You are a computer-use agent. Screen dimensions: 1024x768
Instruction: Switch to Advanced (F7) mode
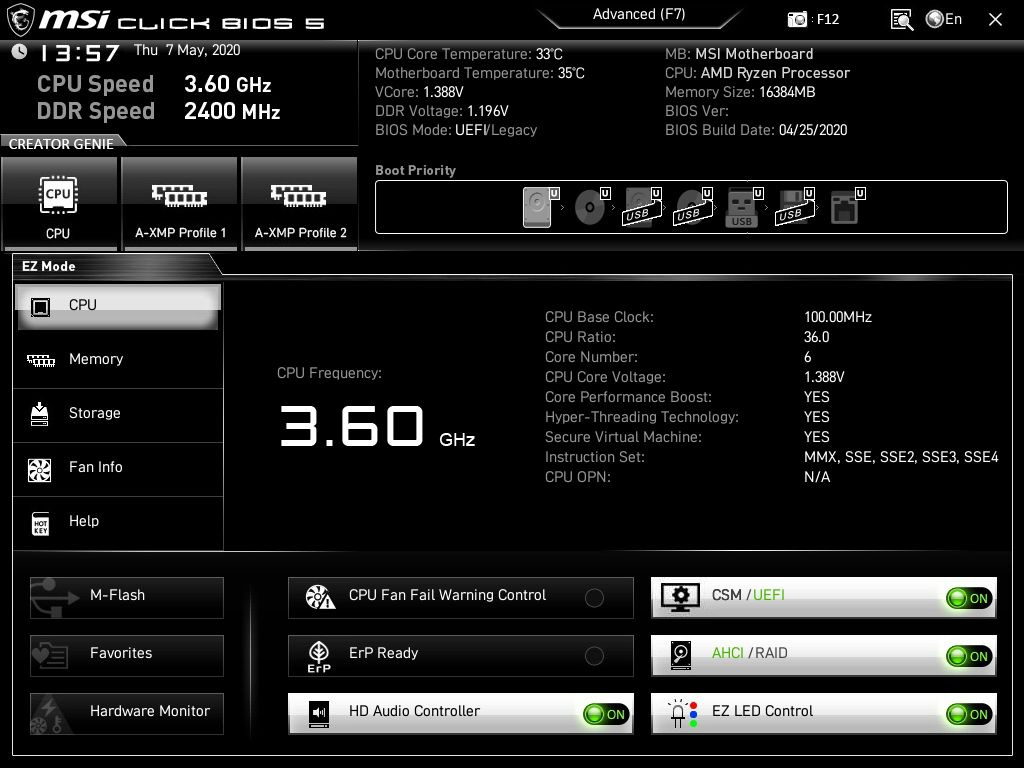(x=639, y=15)
